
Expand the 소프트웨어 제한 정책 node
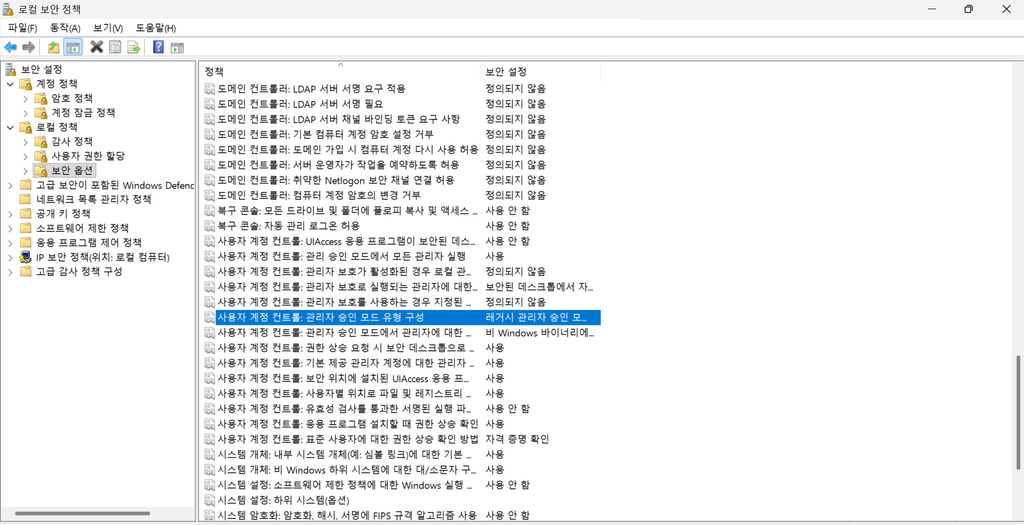coord(10,228)
